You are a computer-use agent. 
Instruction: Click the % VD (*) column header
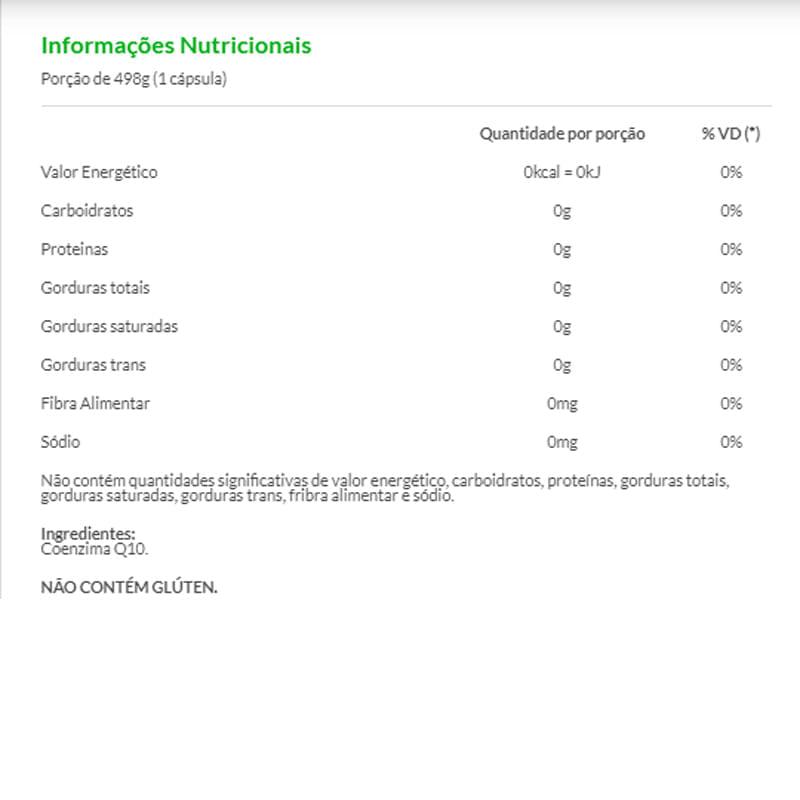[x=731, y=133]
